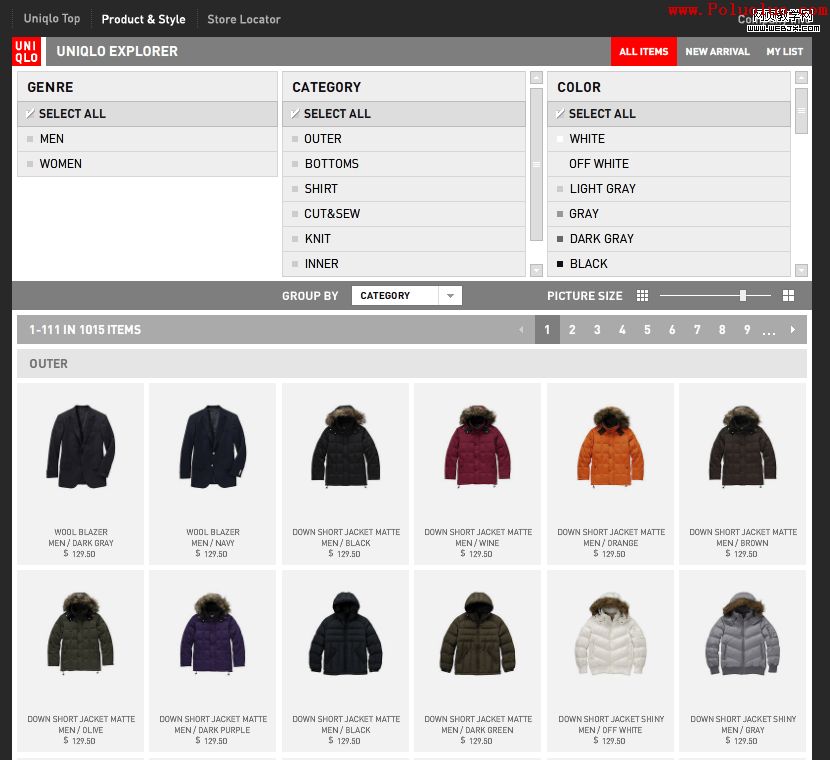Go to page 8
830x760 pixels.
tap(722, 329)
